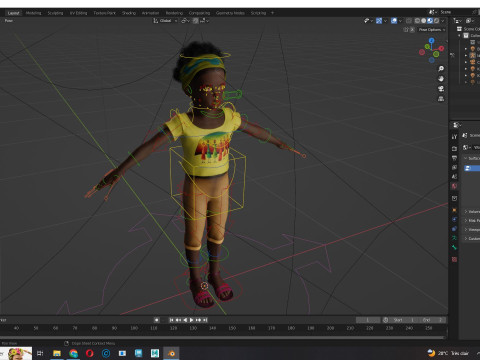
Task: Switch viewport to material preview shading
Action: click(x=430, y=21)
